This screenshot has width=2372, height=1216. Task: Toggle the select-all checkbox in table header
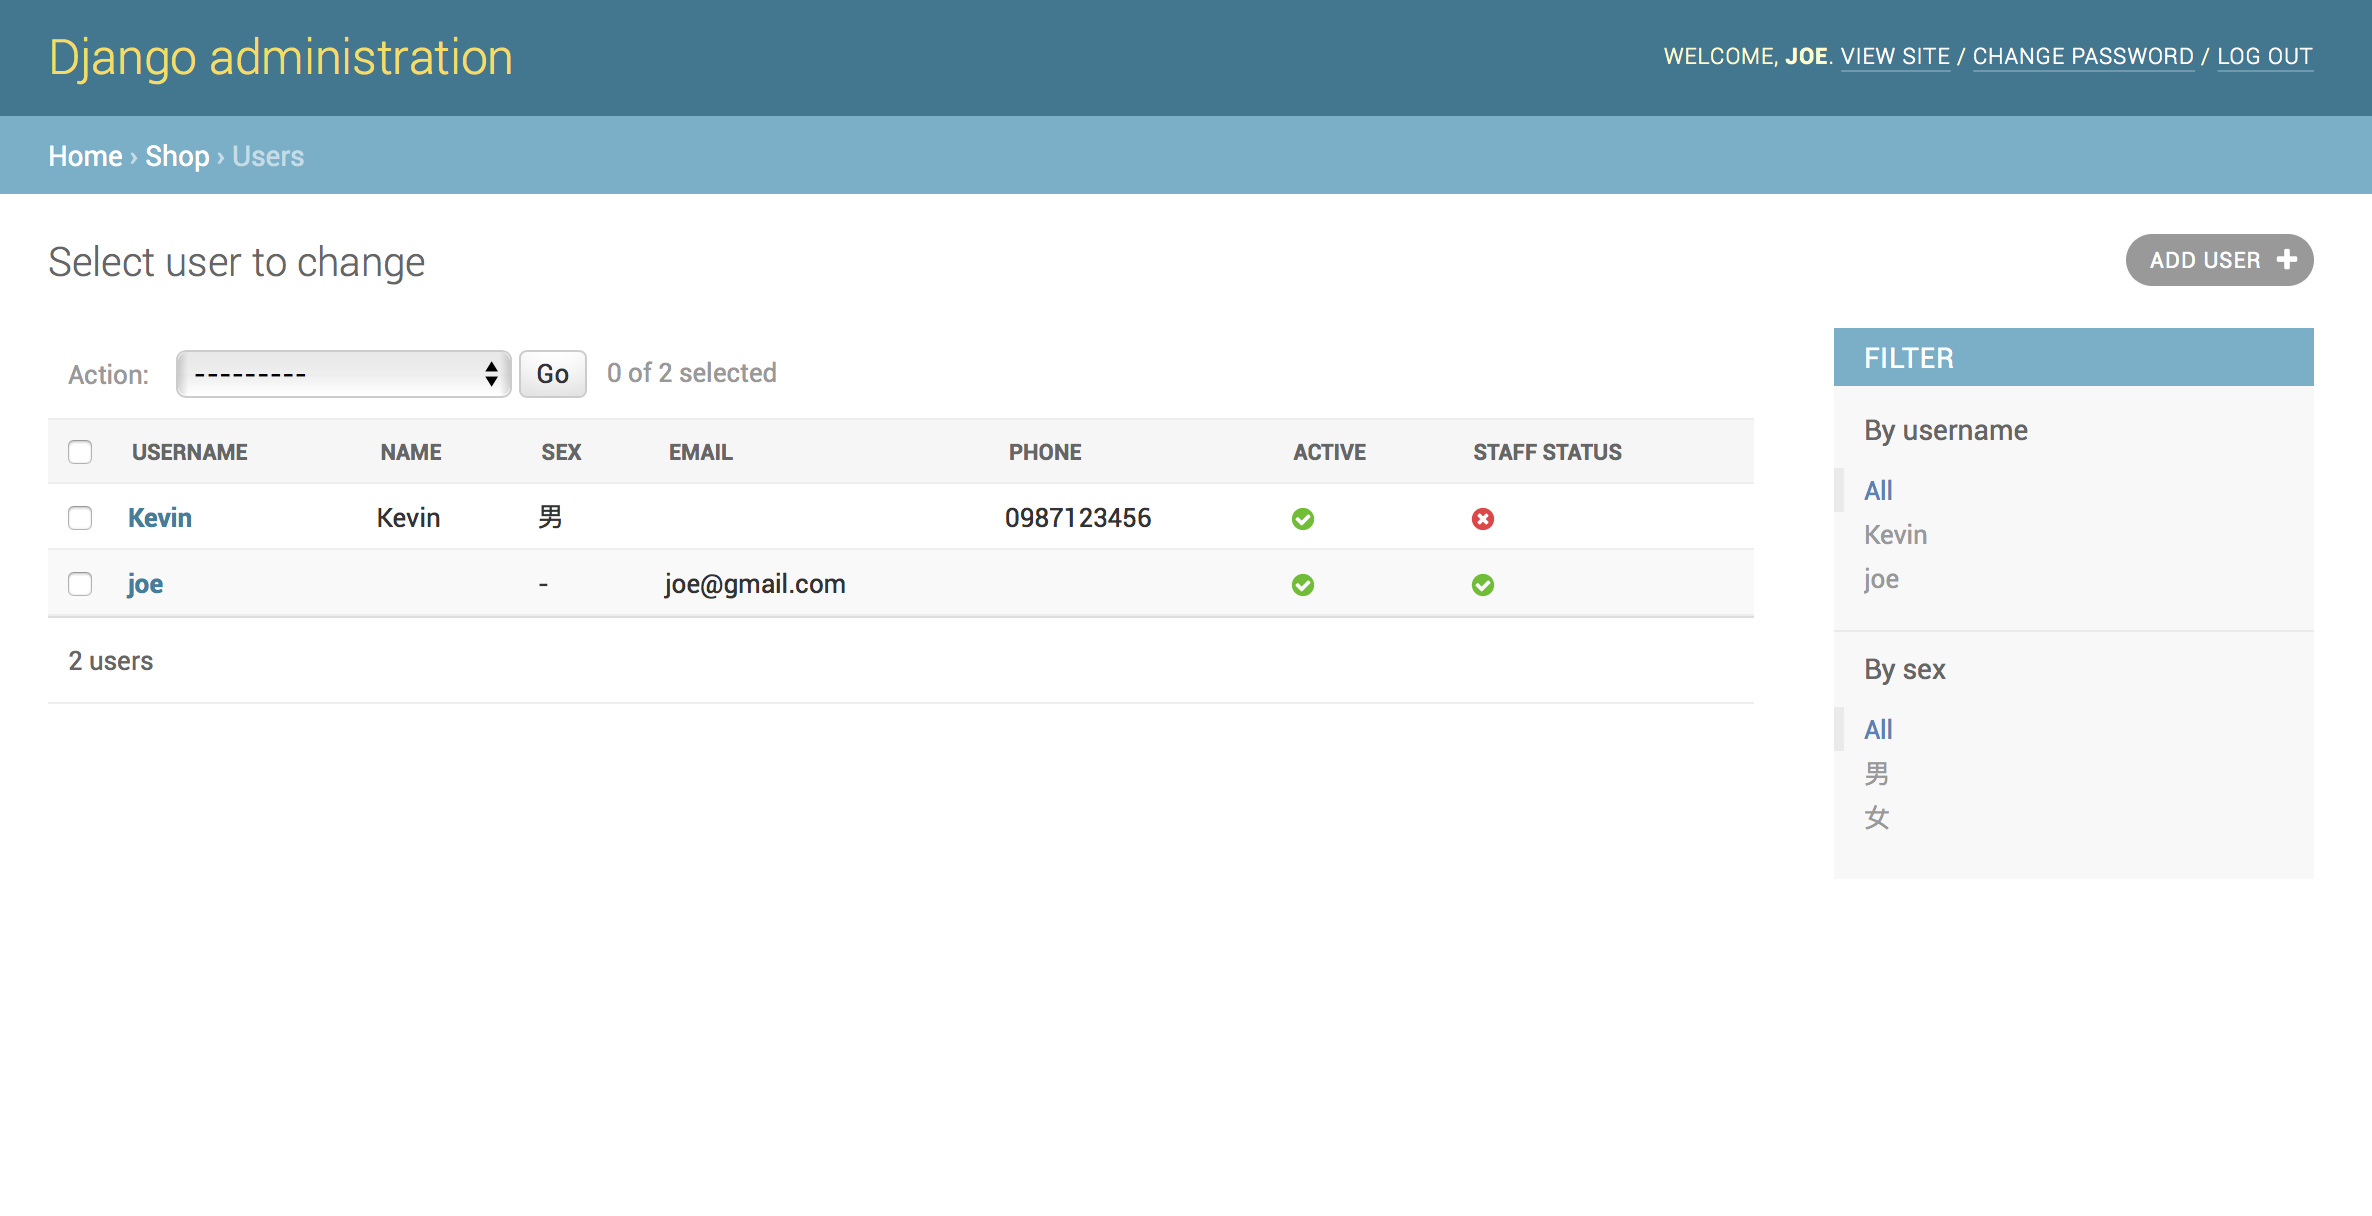tap(80, 452)
